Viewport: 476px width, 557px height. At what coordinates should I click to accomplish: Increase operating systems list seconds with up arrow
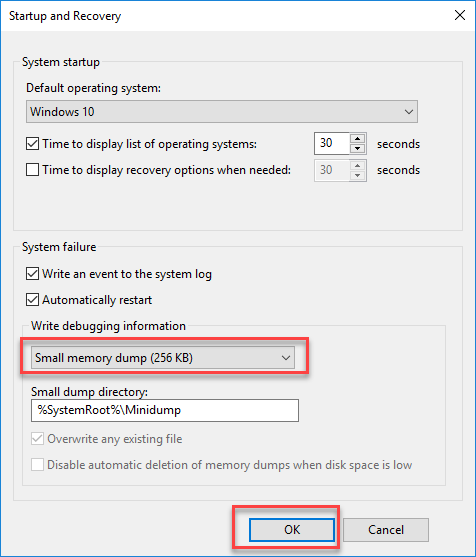[357, 139]
